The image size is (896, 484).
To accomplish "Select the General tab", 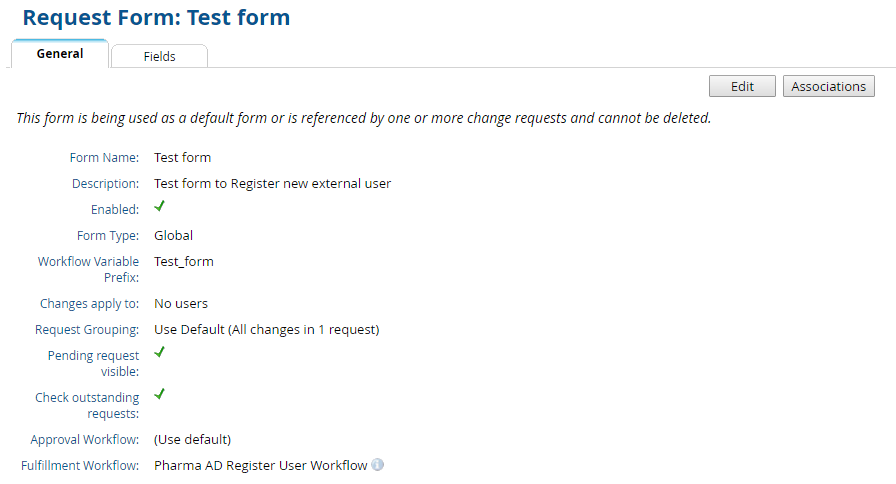I will pos(60,54).
